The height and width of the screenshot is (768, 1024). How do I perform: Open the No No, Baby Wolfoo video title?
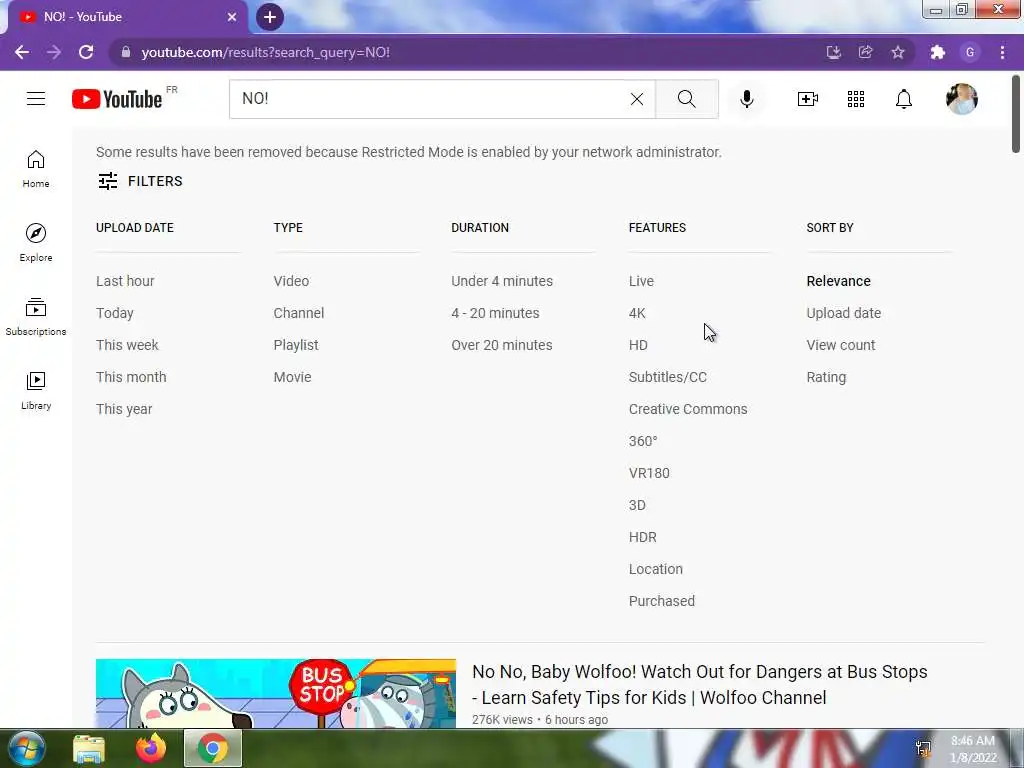tap(699, 684)
